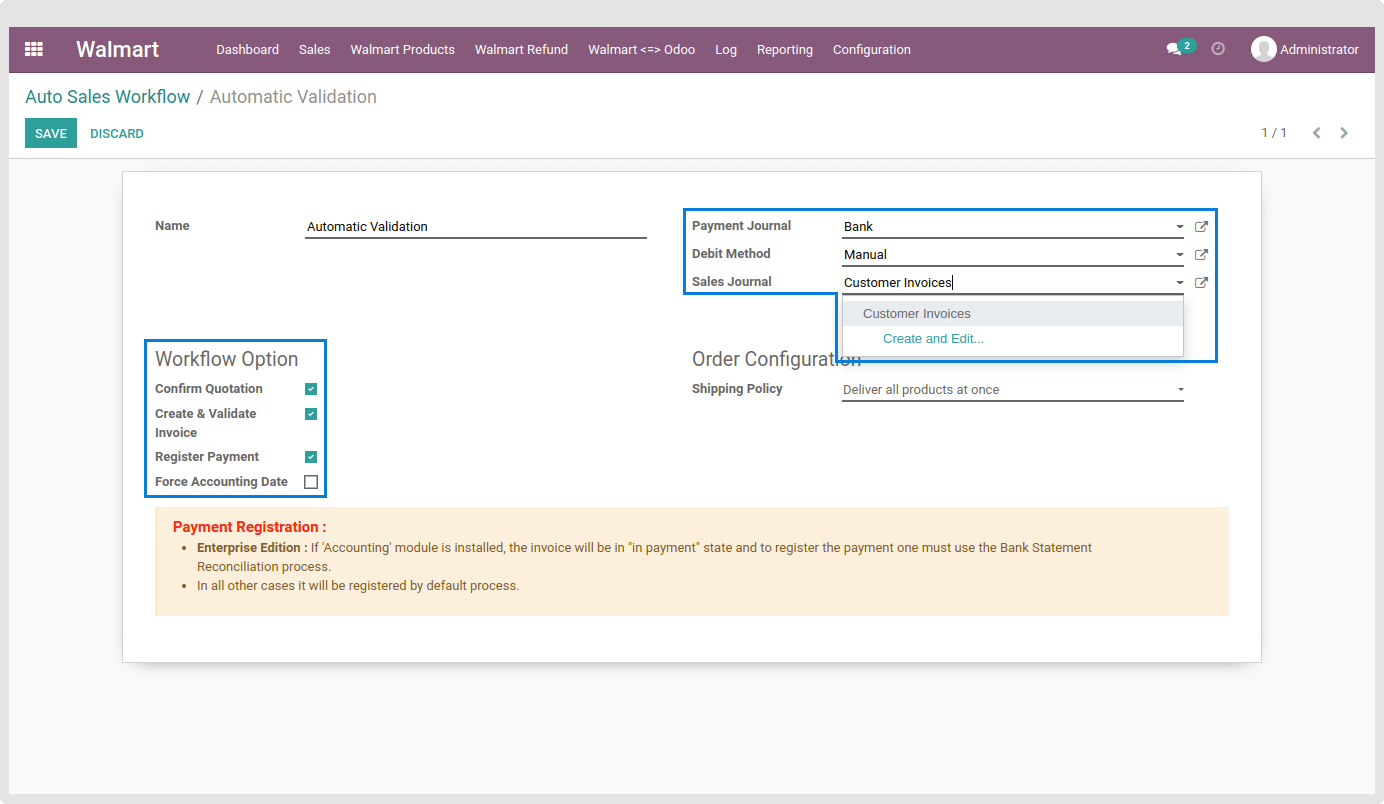Uncheck Confirm Quotation checkbox
This screenshot has width=1384, height=804.
tap(311, 389)
